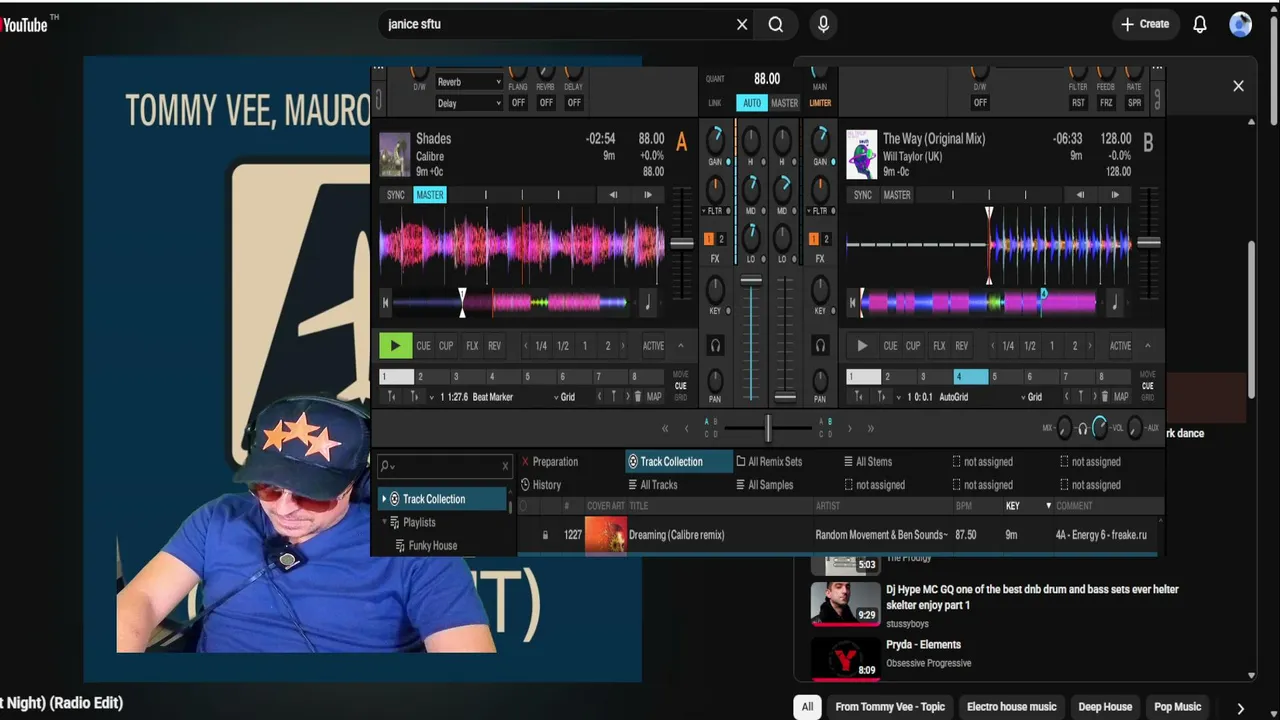Viewport: 1280px width, 720px height.
Task: Click deck A metronome note icon
Action: (x=648, y=303)
